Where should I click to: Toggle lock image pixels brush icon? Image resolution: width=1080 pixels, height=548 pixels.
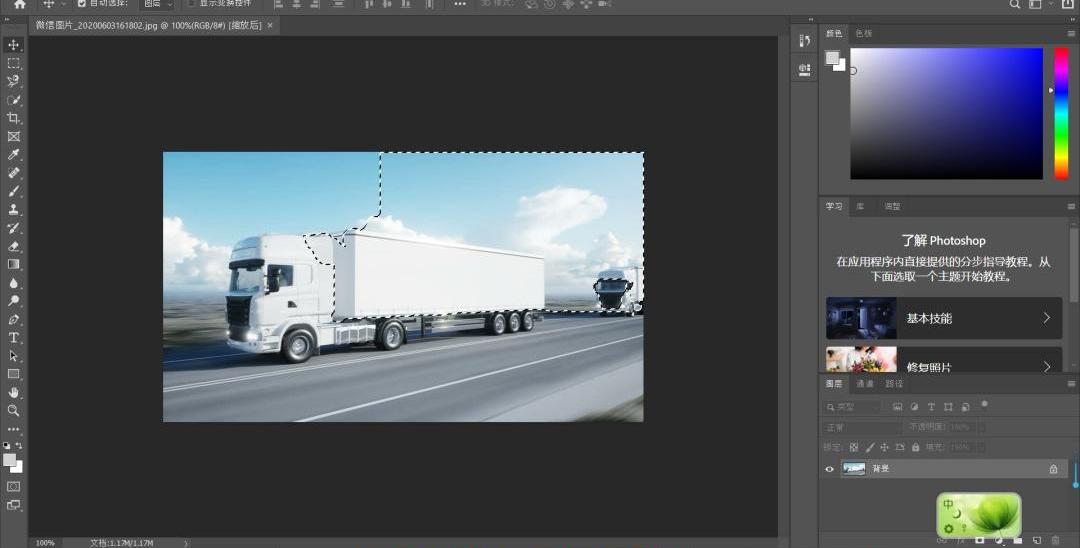click(869, 447)
